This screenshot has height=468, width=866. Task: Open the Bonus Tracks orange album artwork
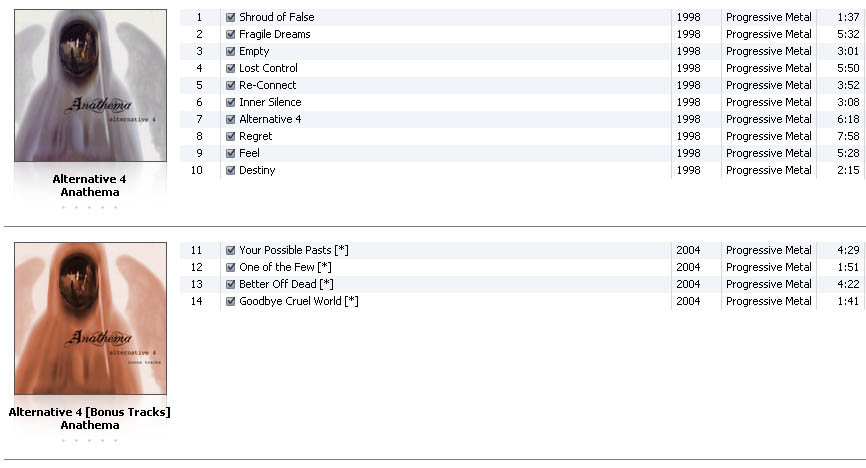pos(91,318)
